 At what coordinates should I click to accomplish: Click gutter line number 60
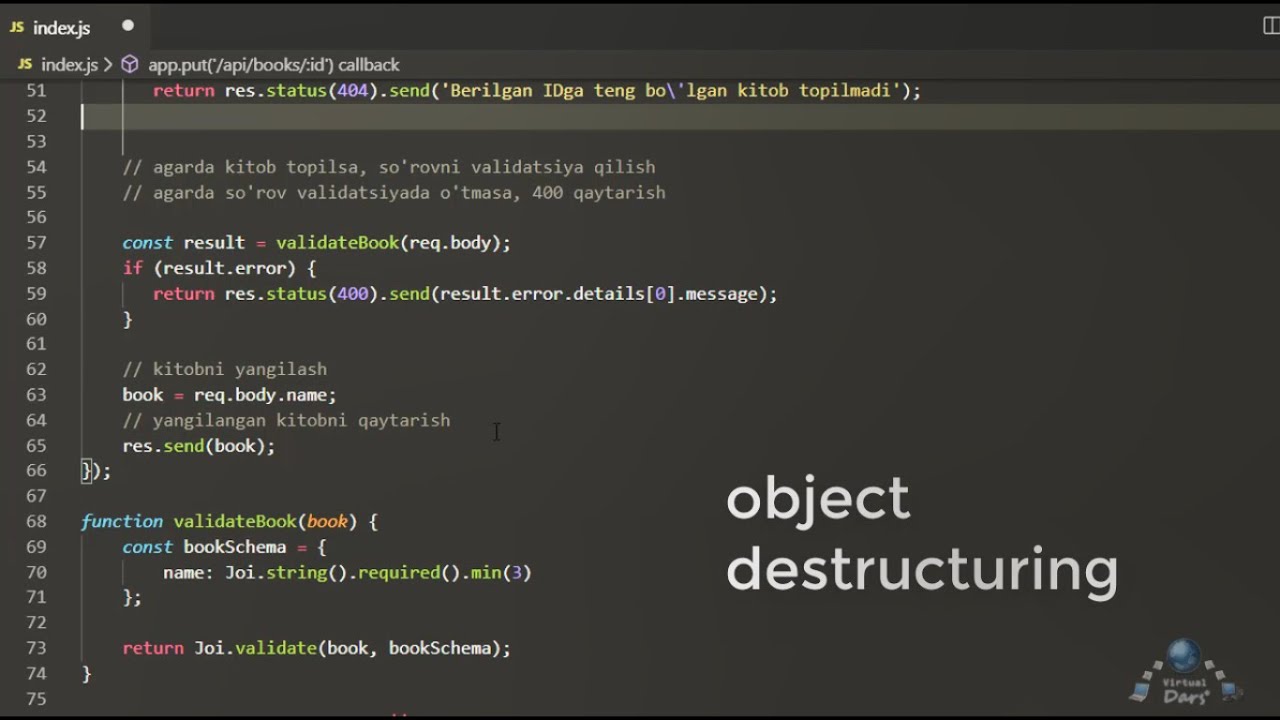click(x=36, y=319)
